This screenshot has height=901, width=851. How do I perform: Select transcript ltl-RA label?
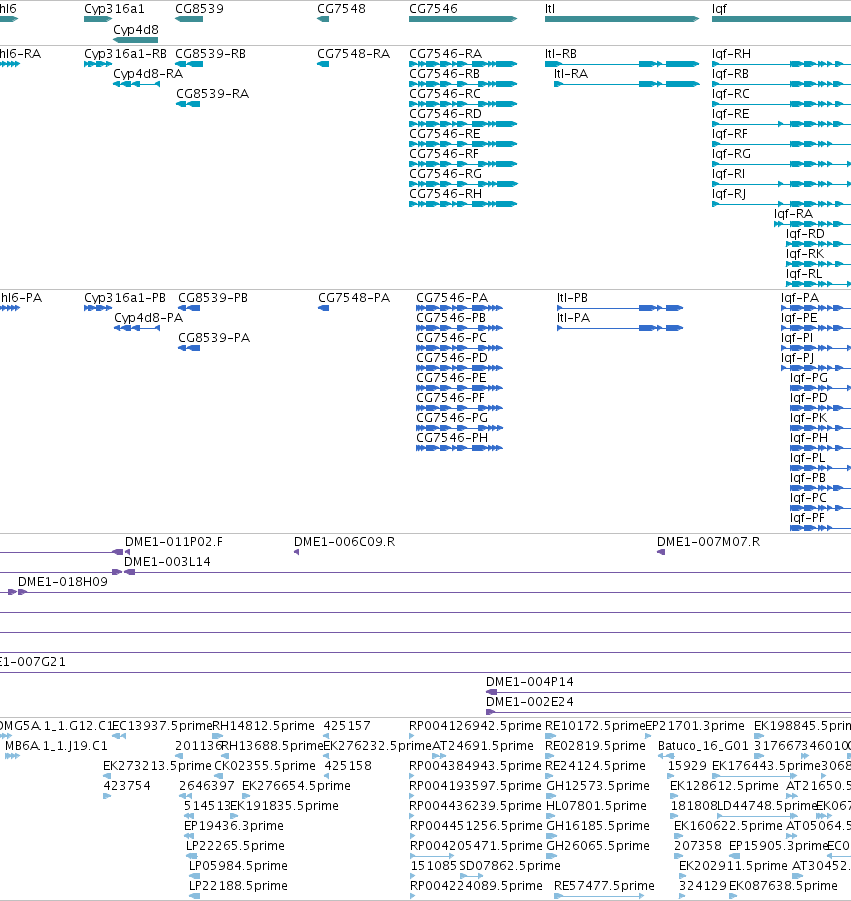[571, 74]
